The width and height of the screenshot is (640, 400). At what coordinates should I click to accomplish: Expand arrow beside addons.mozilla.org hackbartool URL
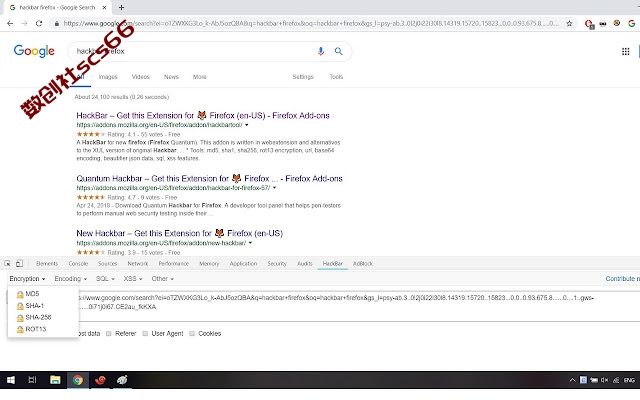[x=247, y=125]
